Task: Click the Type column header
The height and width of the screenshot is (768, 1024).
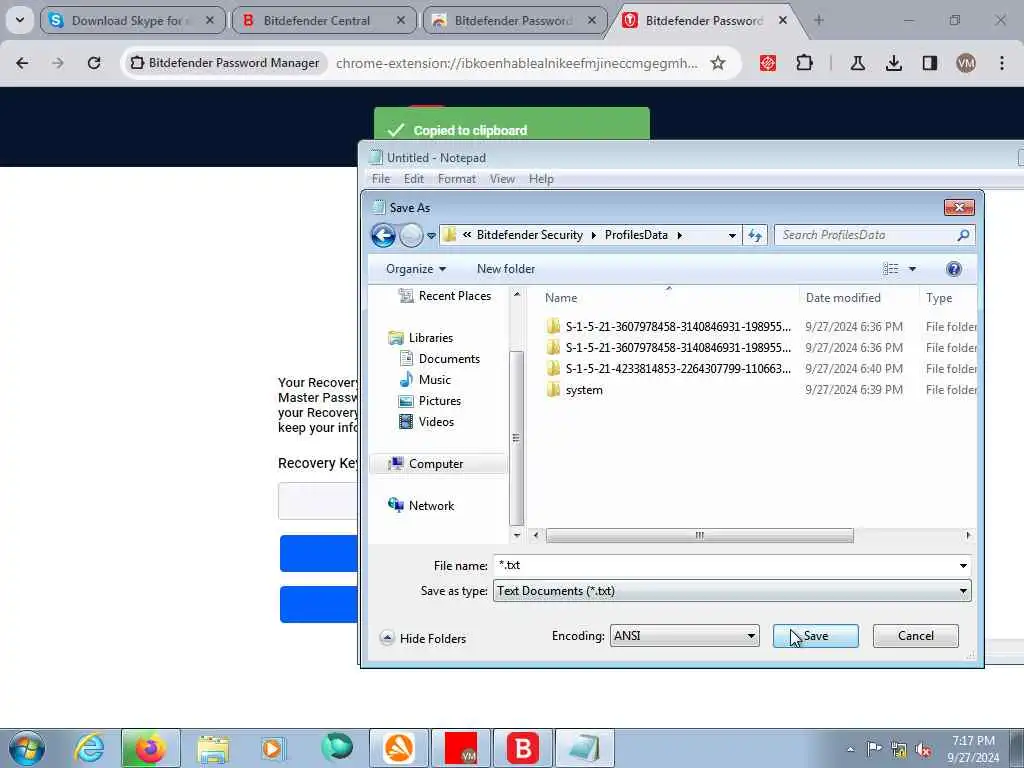Action: pos(938,298)
